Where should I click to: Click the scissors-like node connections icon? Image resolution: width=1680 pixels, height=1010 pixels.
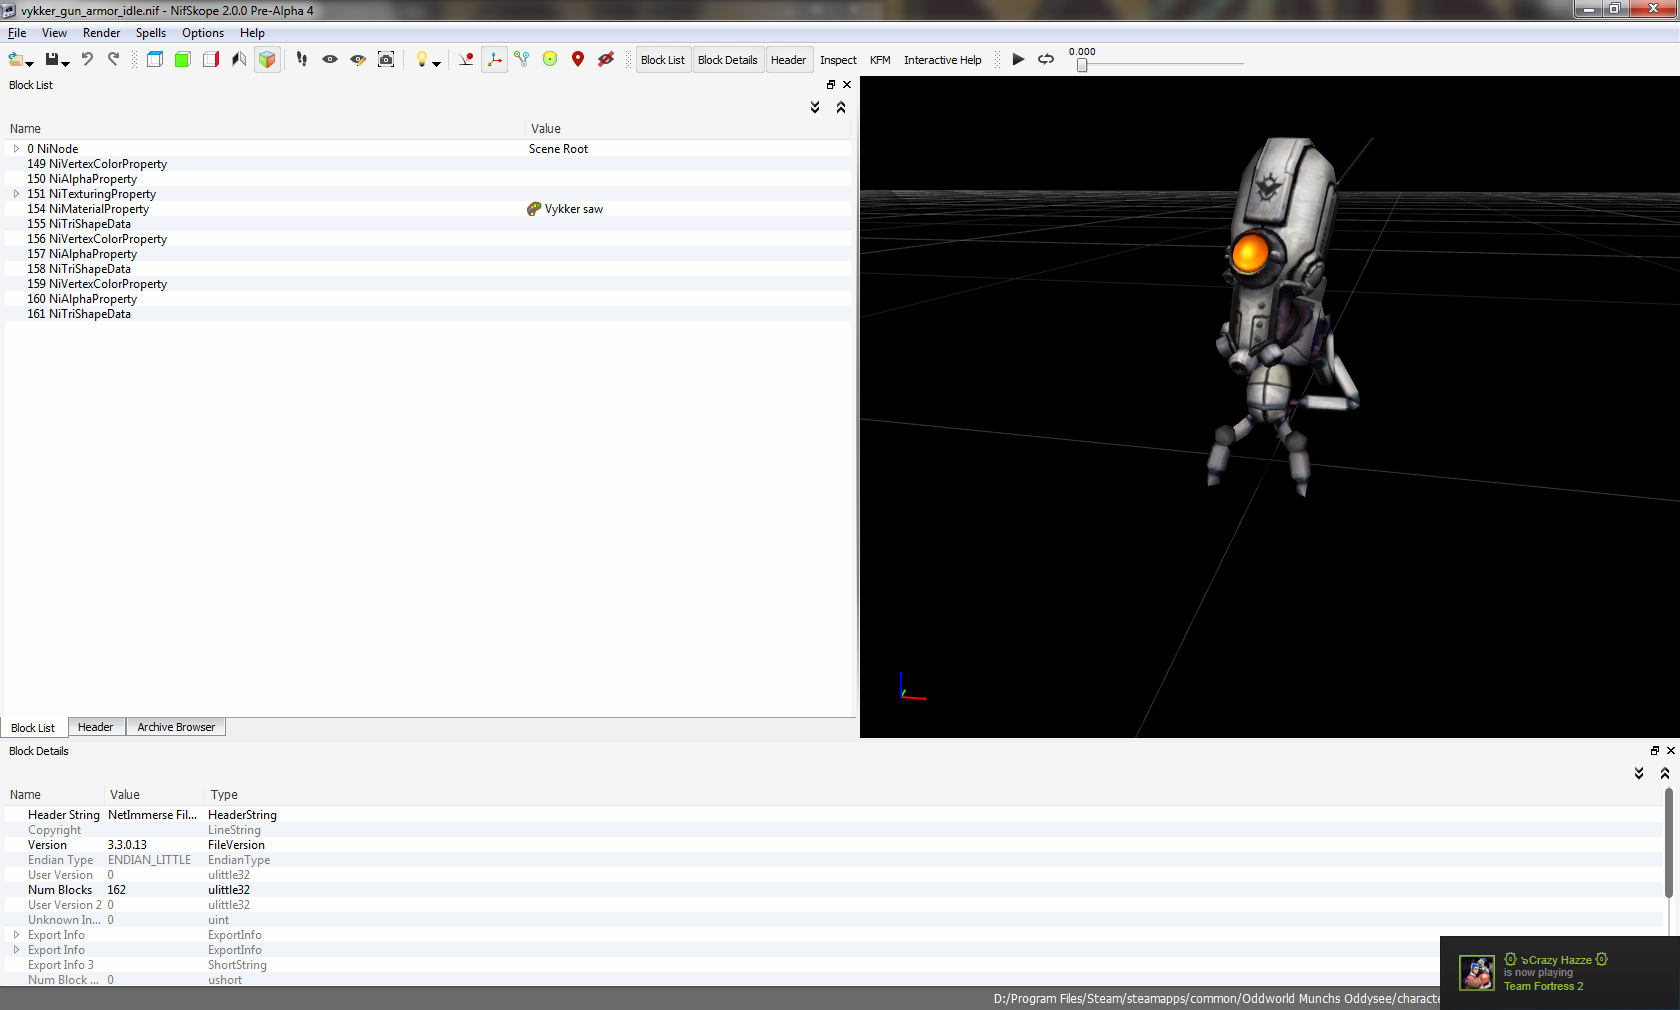522,60
